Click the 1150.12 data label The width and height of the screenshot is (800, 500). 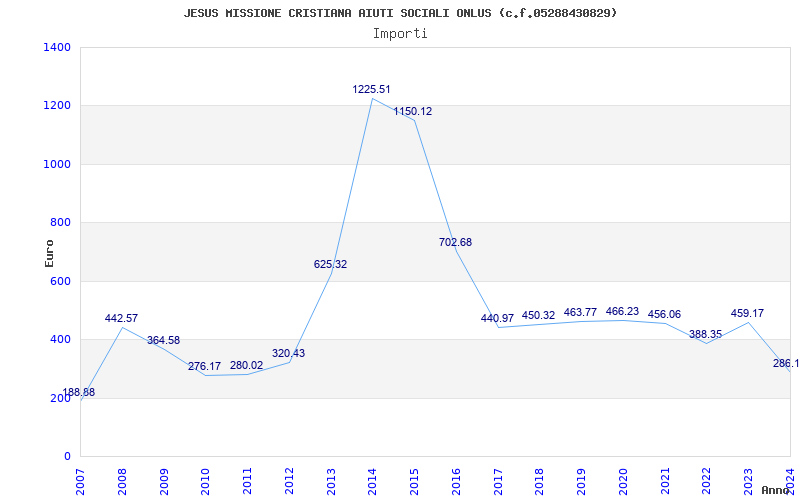413,111
